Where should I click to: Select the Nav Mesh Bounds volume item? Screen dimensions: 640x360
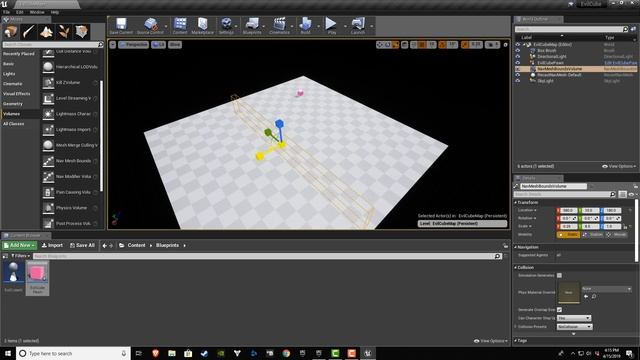point(70,161)
